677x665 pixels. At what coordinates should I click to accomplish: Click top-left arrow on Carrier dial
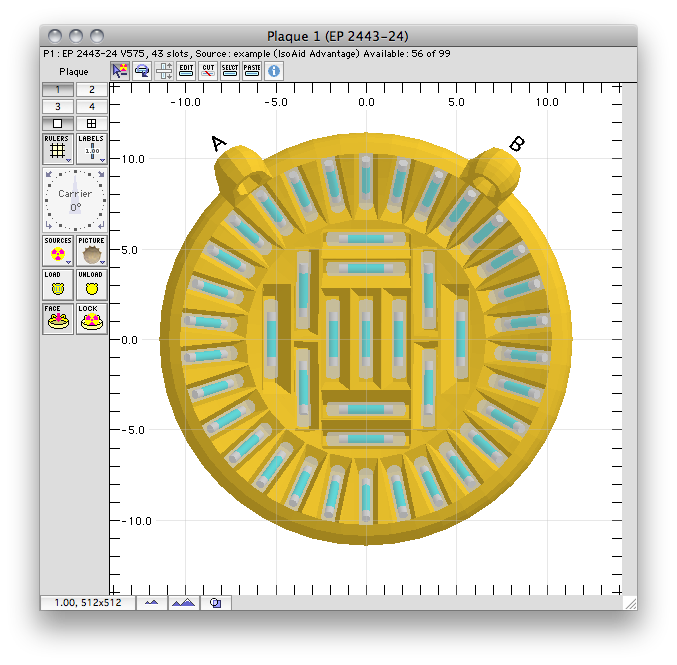point(49,174)
